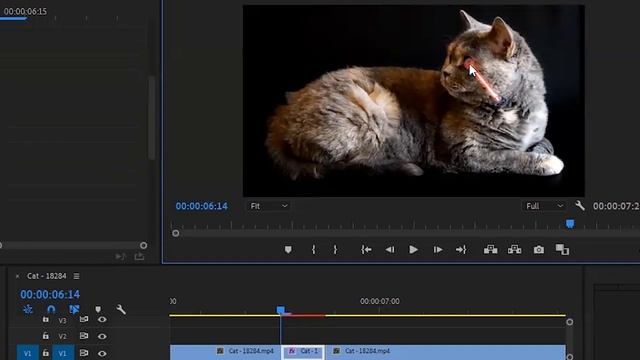Click the timeline playhead handle
The width and height of the screenshot is (640, 360).
click(x=280, y=310)
